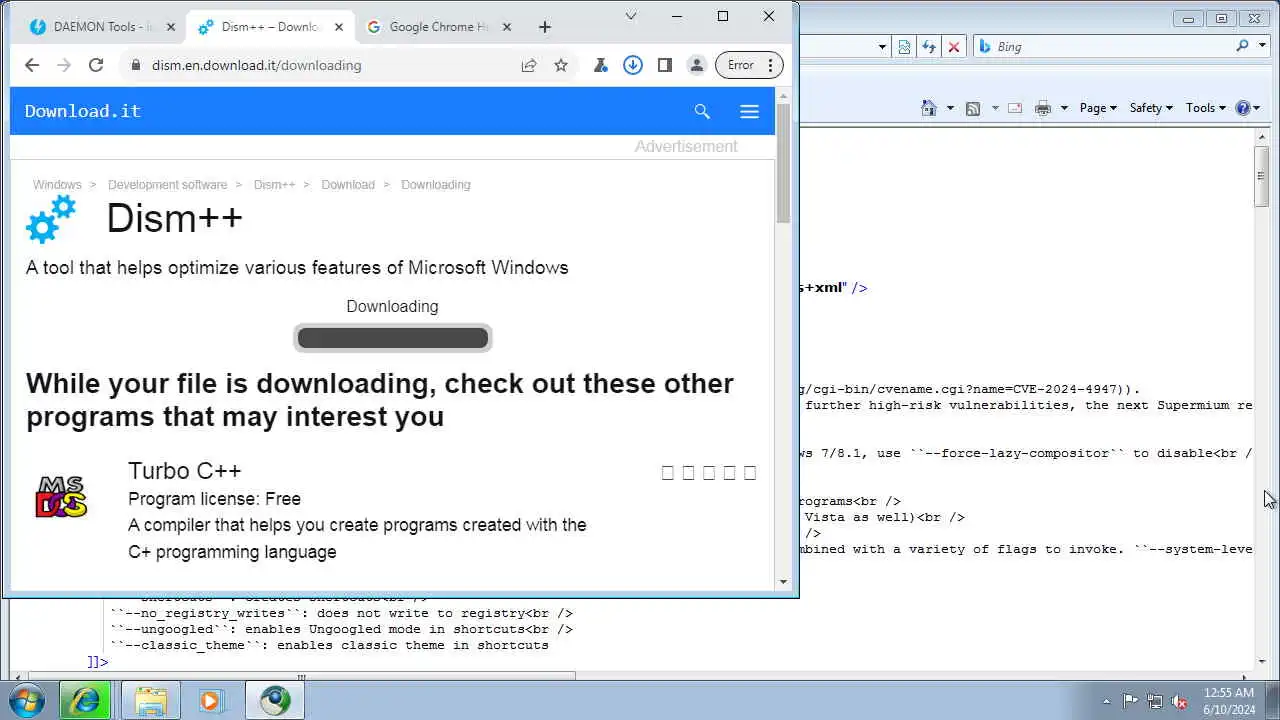The width and height of the screenshot is (1280, 720).
Task: Open the Download breadcrumb link
Action: point(348,185)
